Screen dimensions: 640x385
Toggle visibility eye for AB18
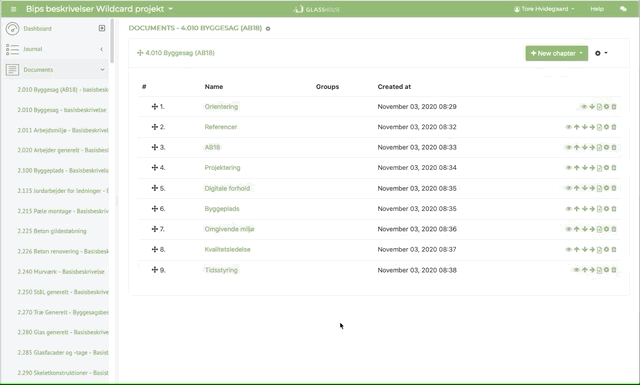(569, 147)
